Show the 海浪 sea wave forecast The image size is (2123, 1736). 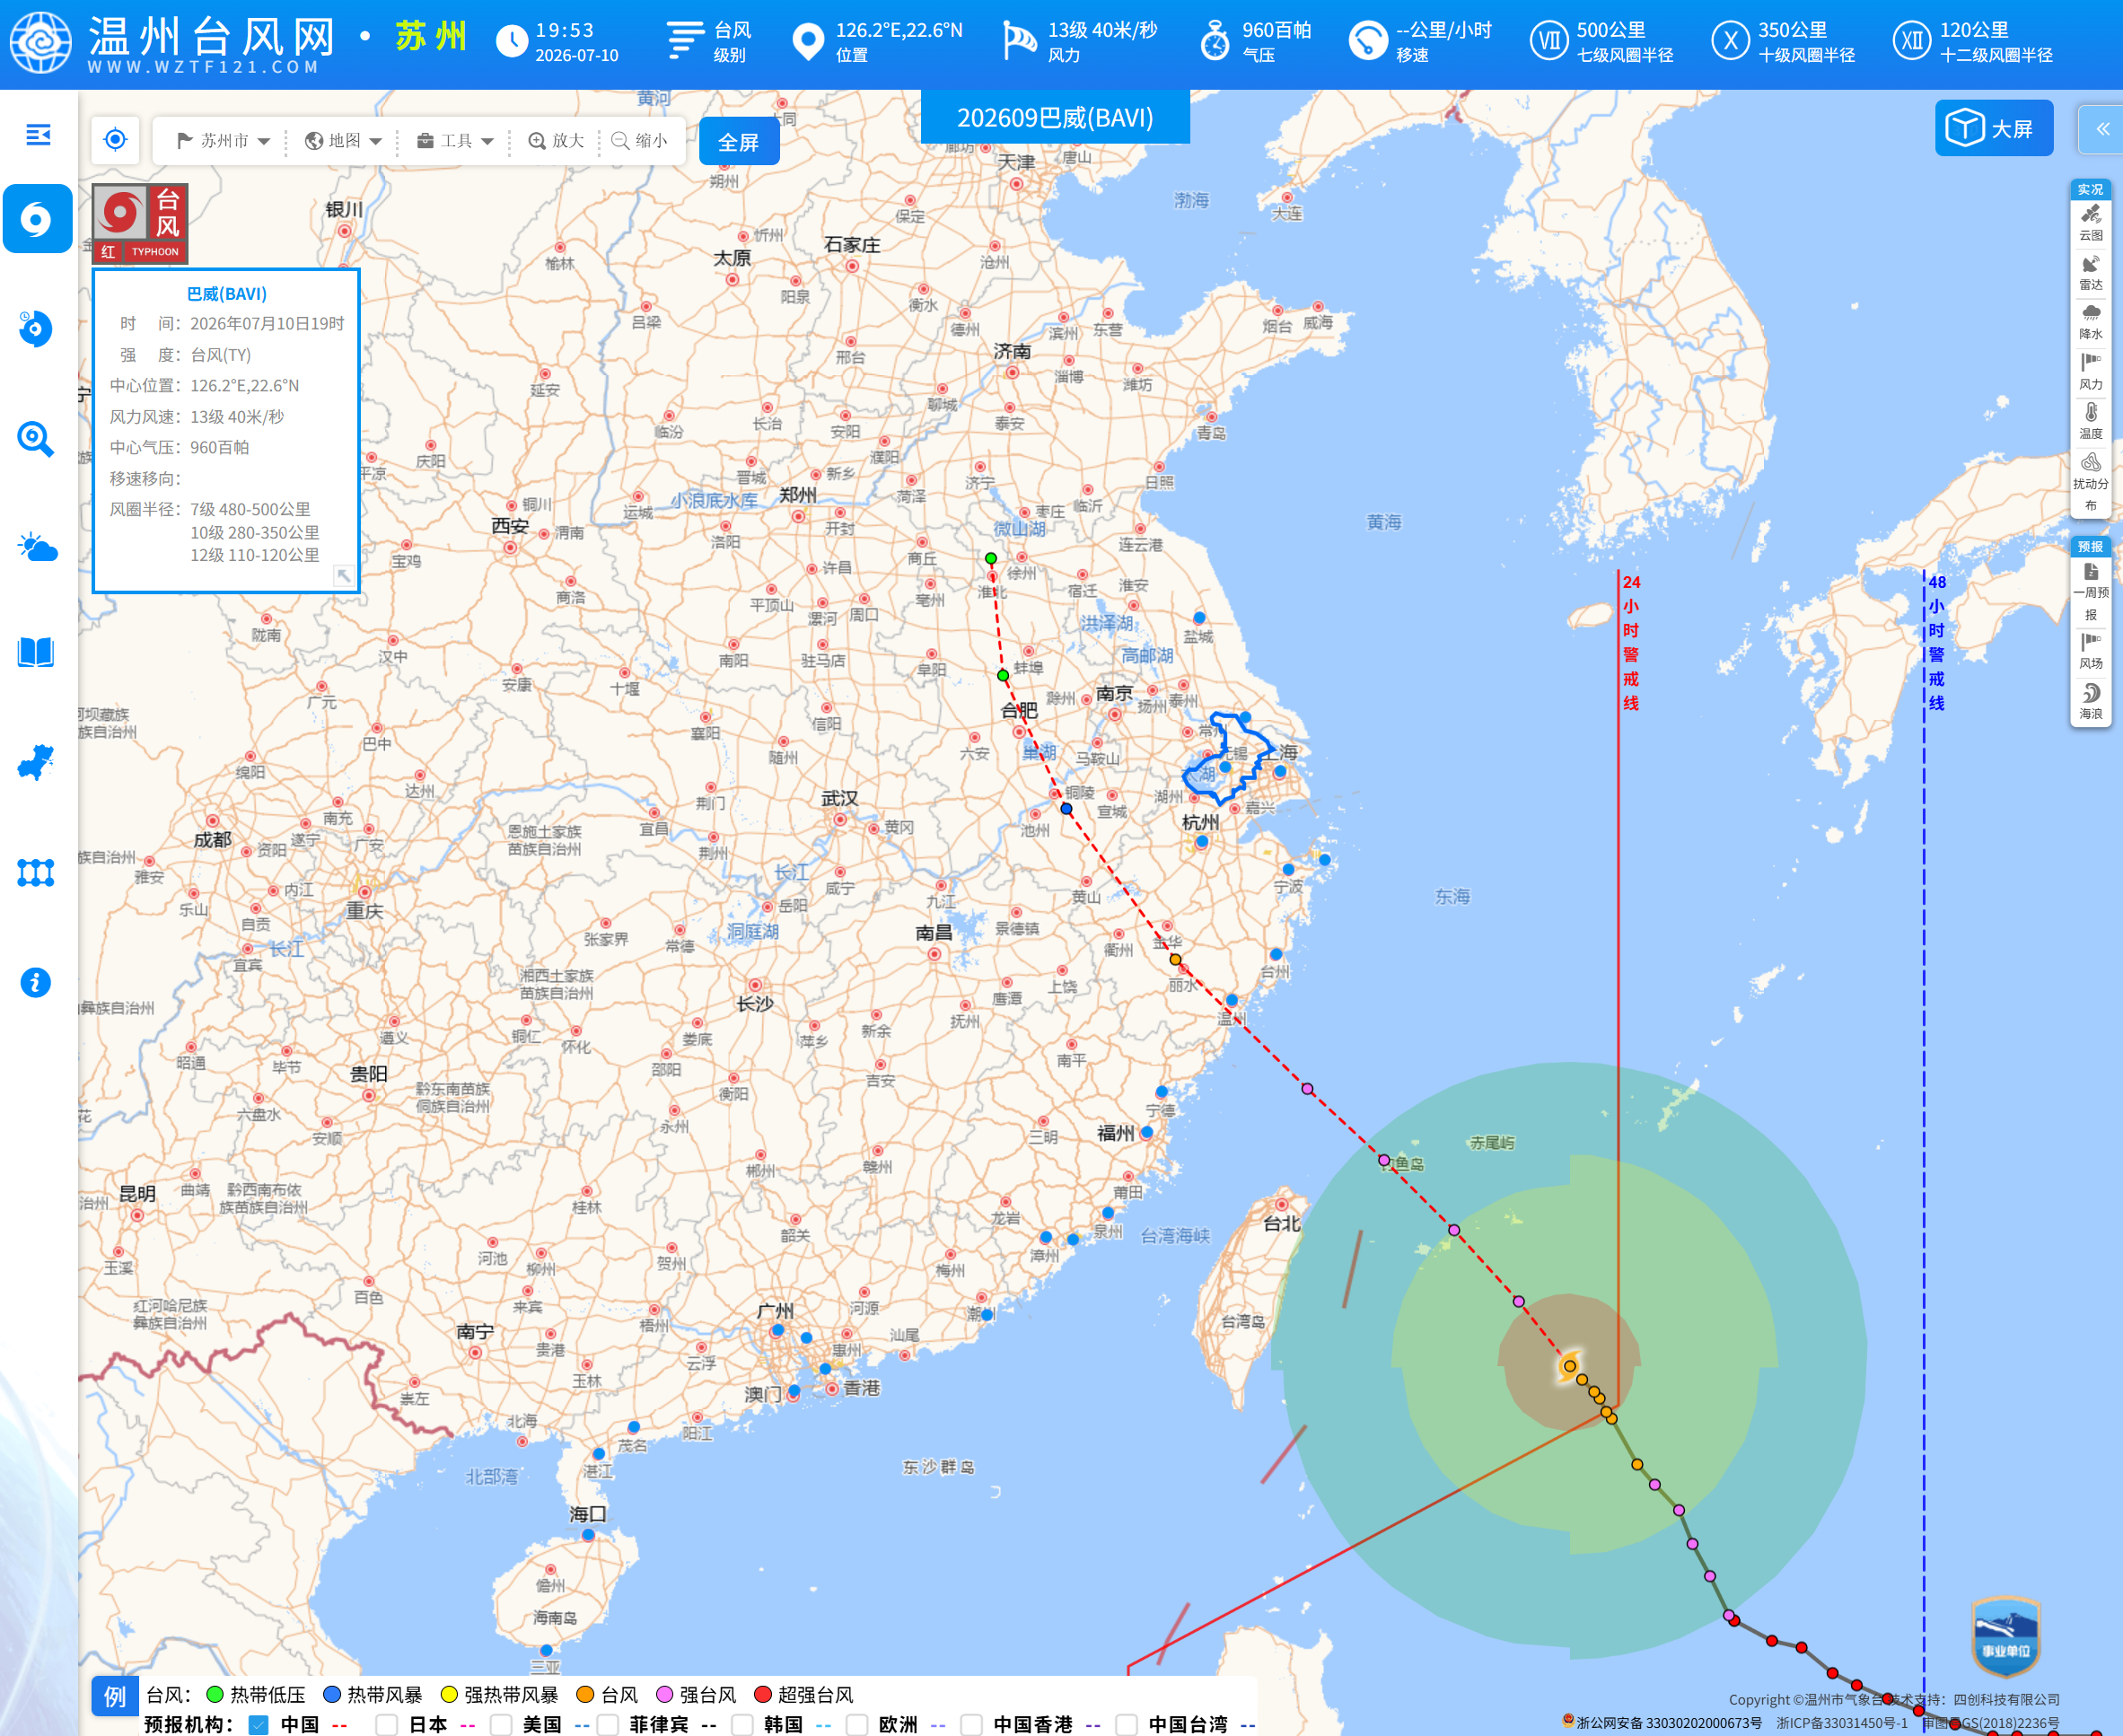coord(2090,701)
